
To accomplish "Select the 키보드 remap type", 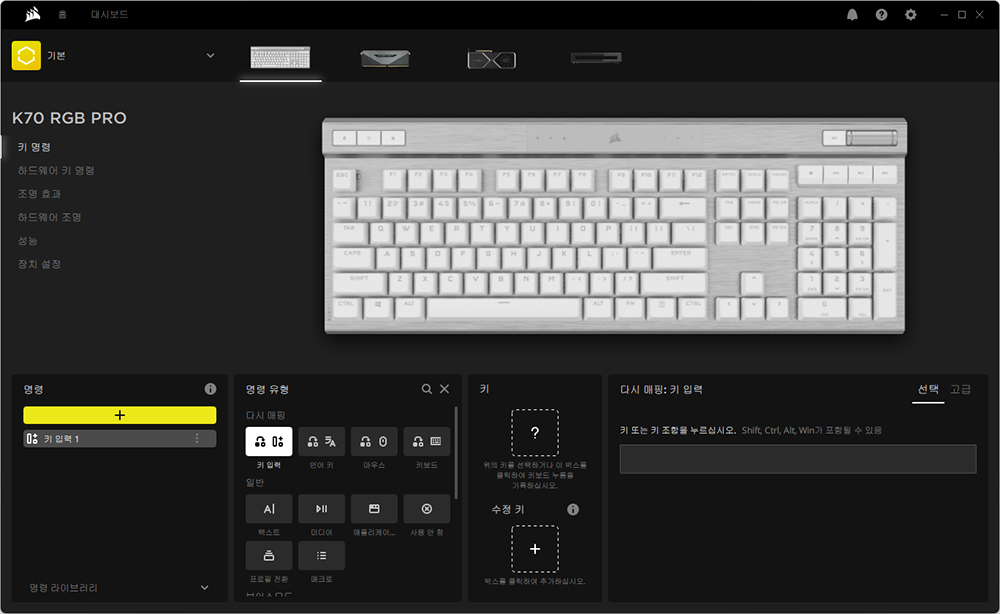I will [x=427, y=441].
